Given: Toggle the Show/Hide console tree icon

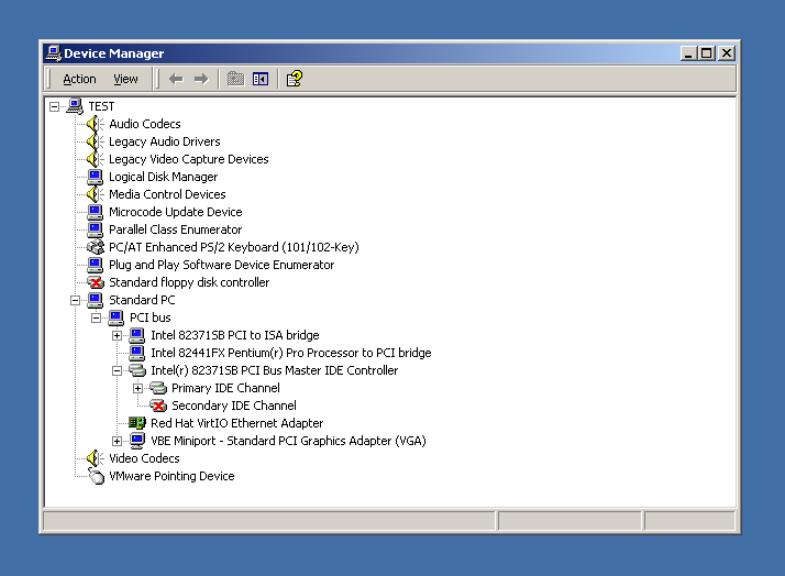Looking at the screenshot, I should [x=260, y=79].
